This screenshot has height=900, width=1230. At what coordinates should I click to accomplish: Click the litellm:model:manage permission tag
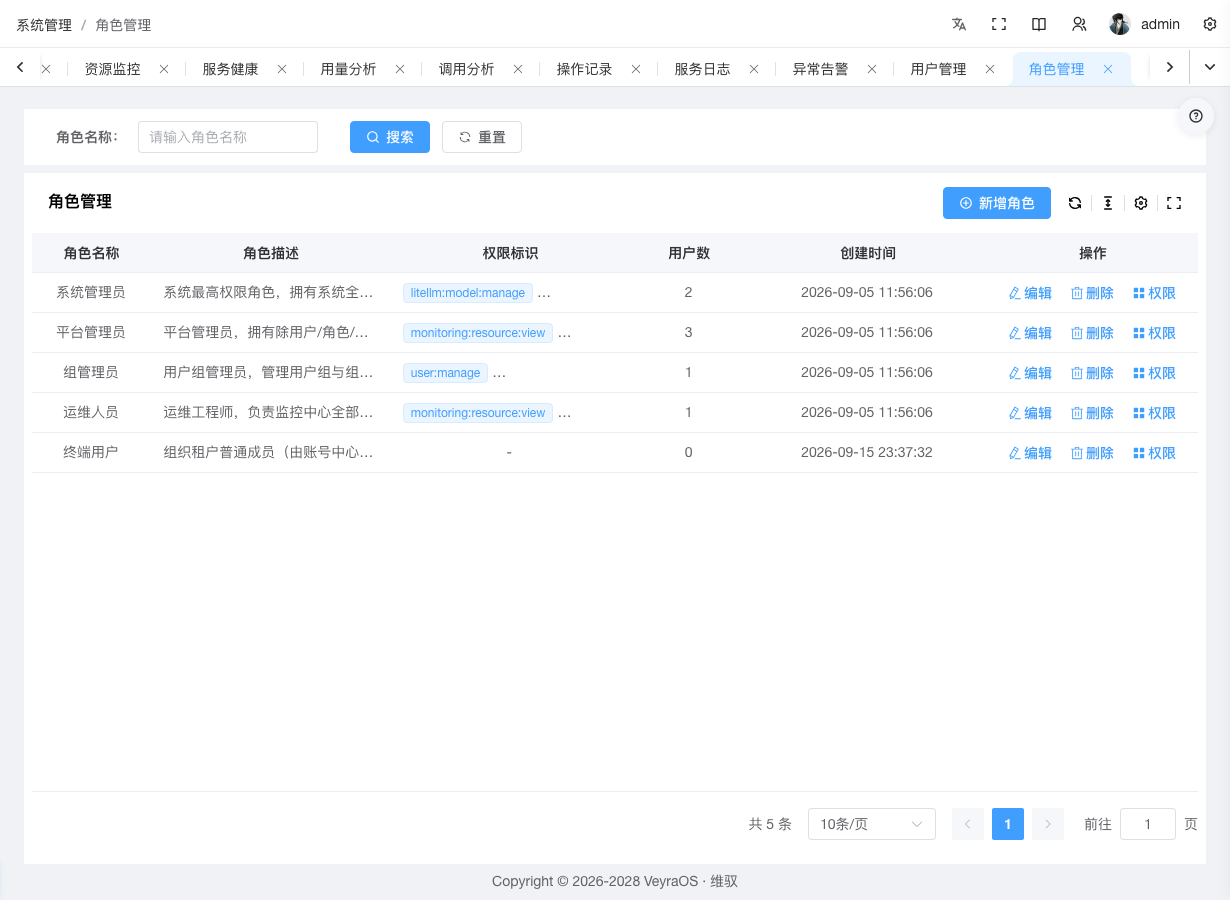pos(468,293)
